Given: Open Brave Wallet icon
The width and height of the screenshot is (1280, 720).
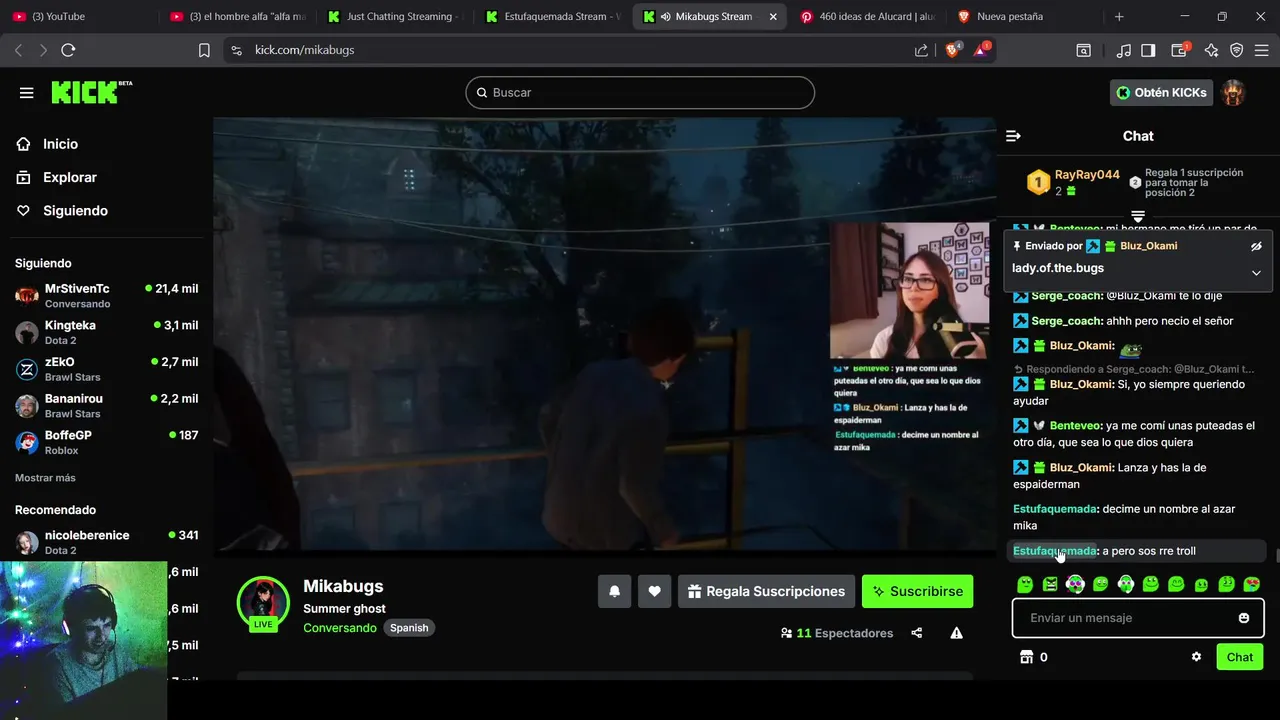Looking at the screenshot, I should click(x=1180, y=50).
